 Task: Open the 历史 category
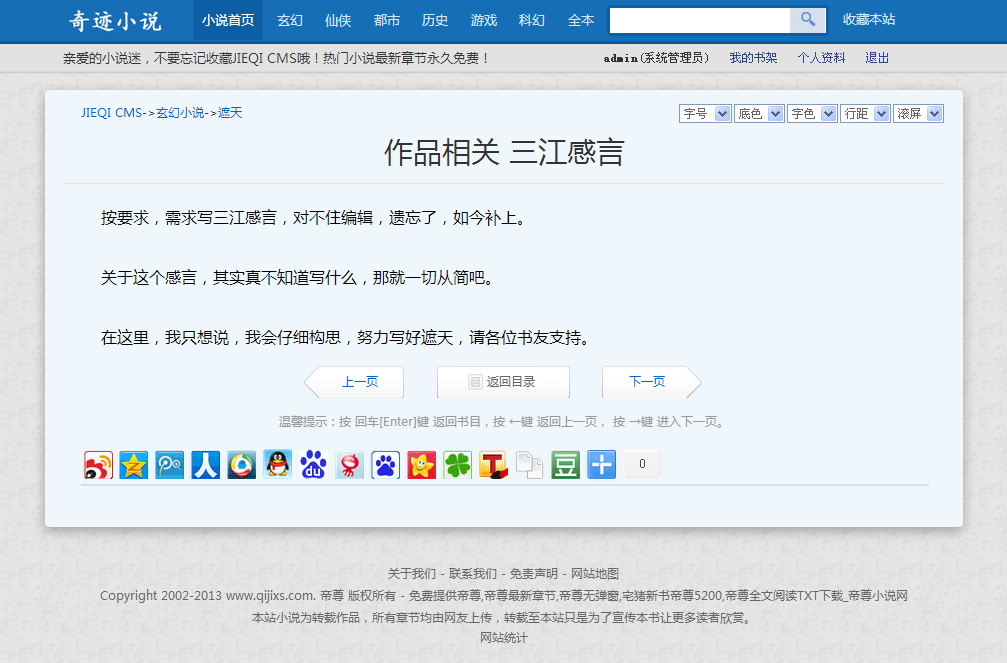click(435, 21)
